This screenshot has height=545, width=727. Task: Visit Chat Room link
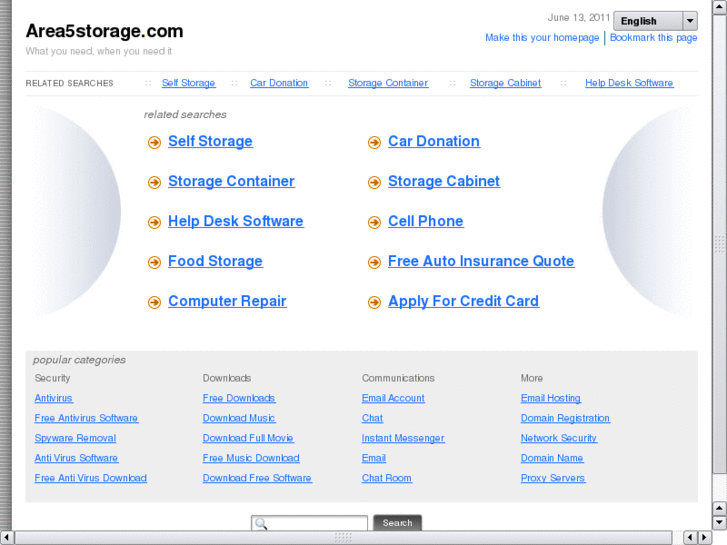387,478
